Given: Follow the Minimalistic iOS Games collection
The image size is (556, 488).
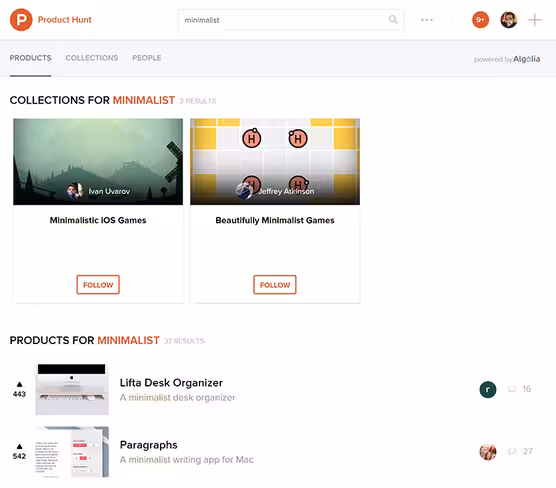Looking at the screenshot, I should (x=98, y=285).
